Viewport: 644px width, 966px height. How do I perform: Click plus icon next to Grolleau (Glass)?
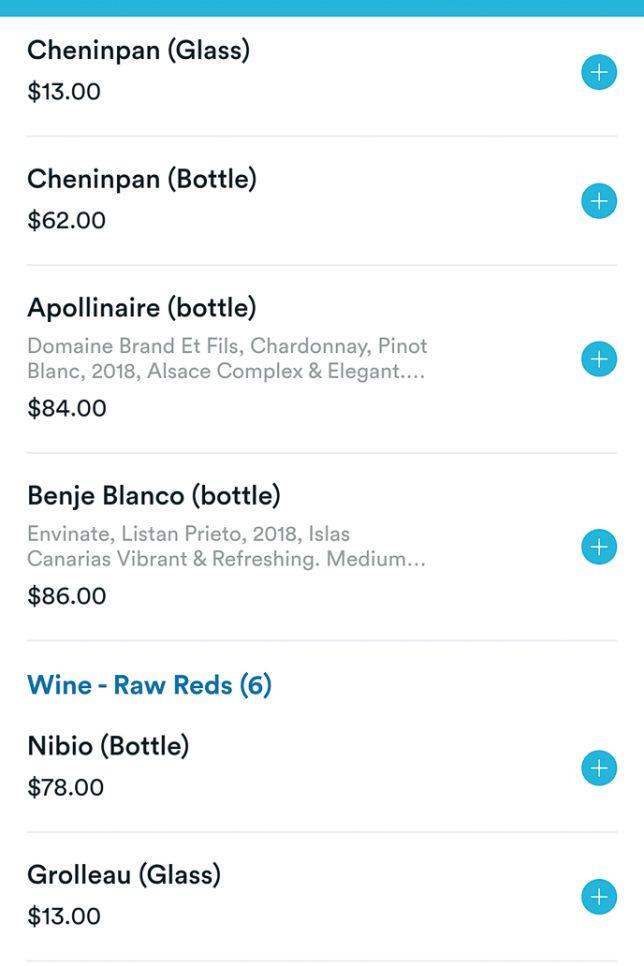[x=599, y=897]
